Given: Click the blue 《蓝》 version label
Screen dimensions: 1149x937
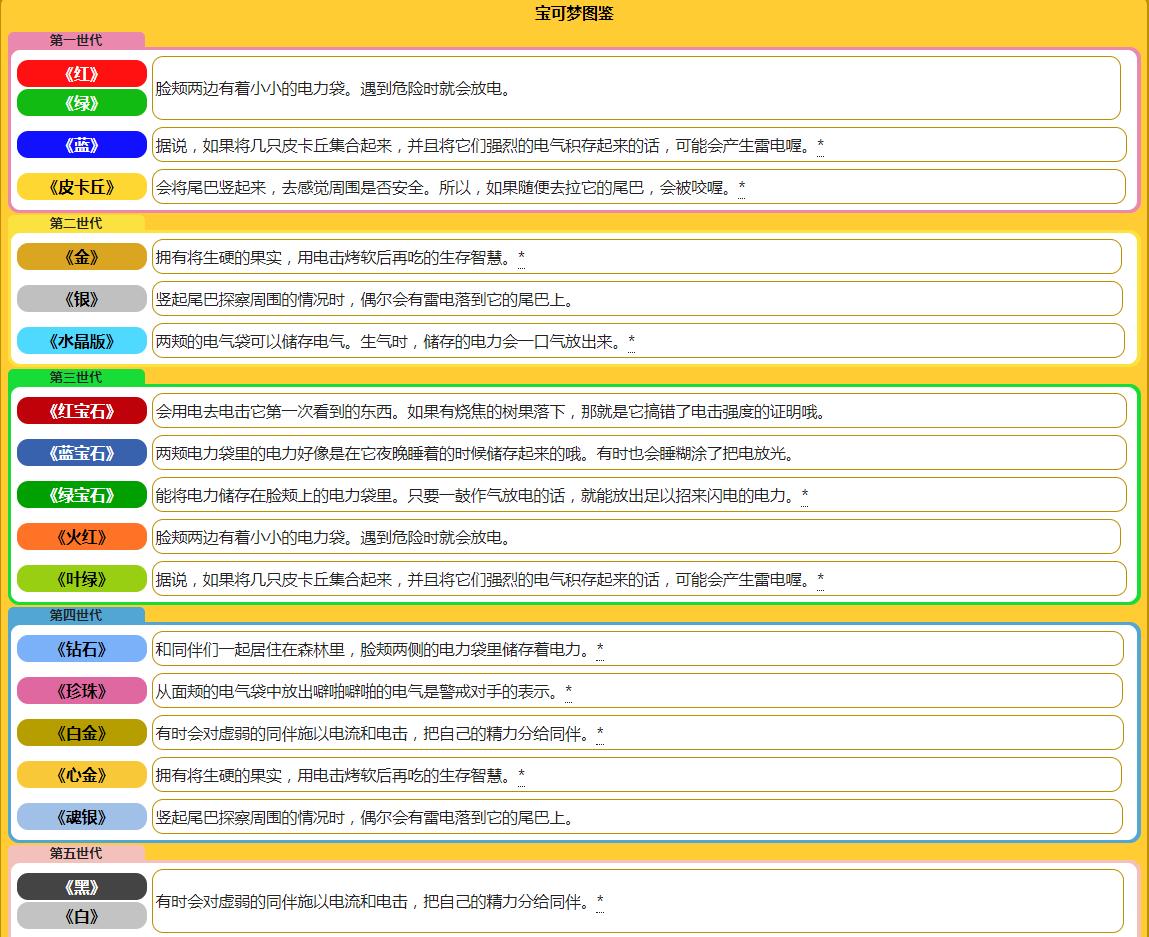Looking at the screenshot, I should [81, 144].
